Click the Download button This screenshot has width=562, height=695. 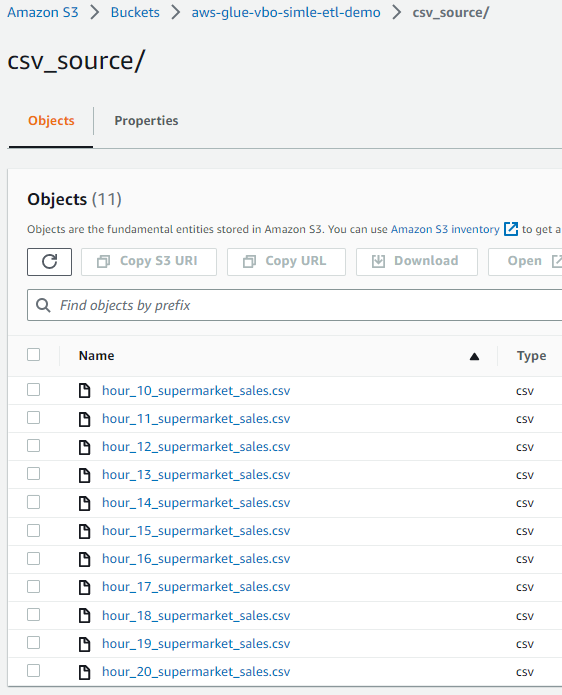(x=417, y=262)
